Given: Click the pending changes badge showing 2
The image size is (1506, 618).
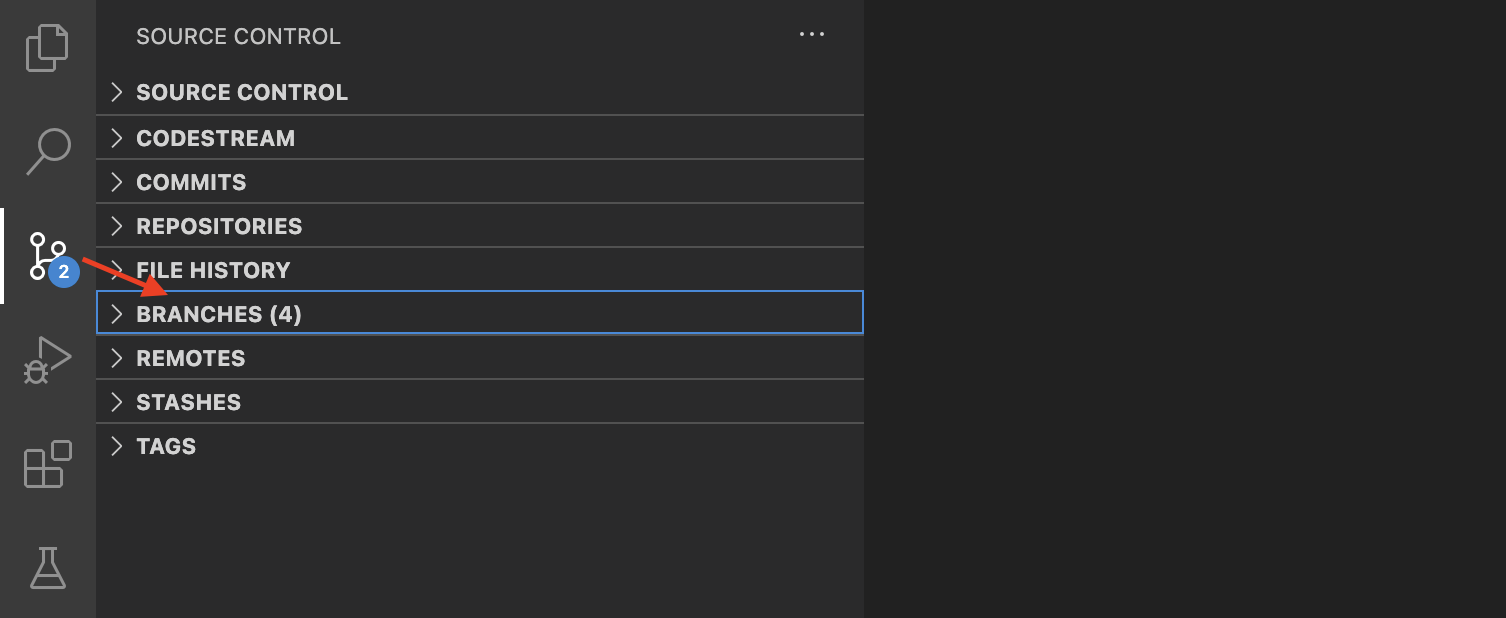Looking at the screenshot, I should pos(63,271).
